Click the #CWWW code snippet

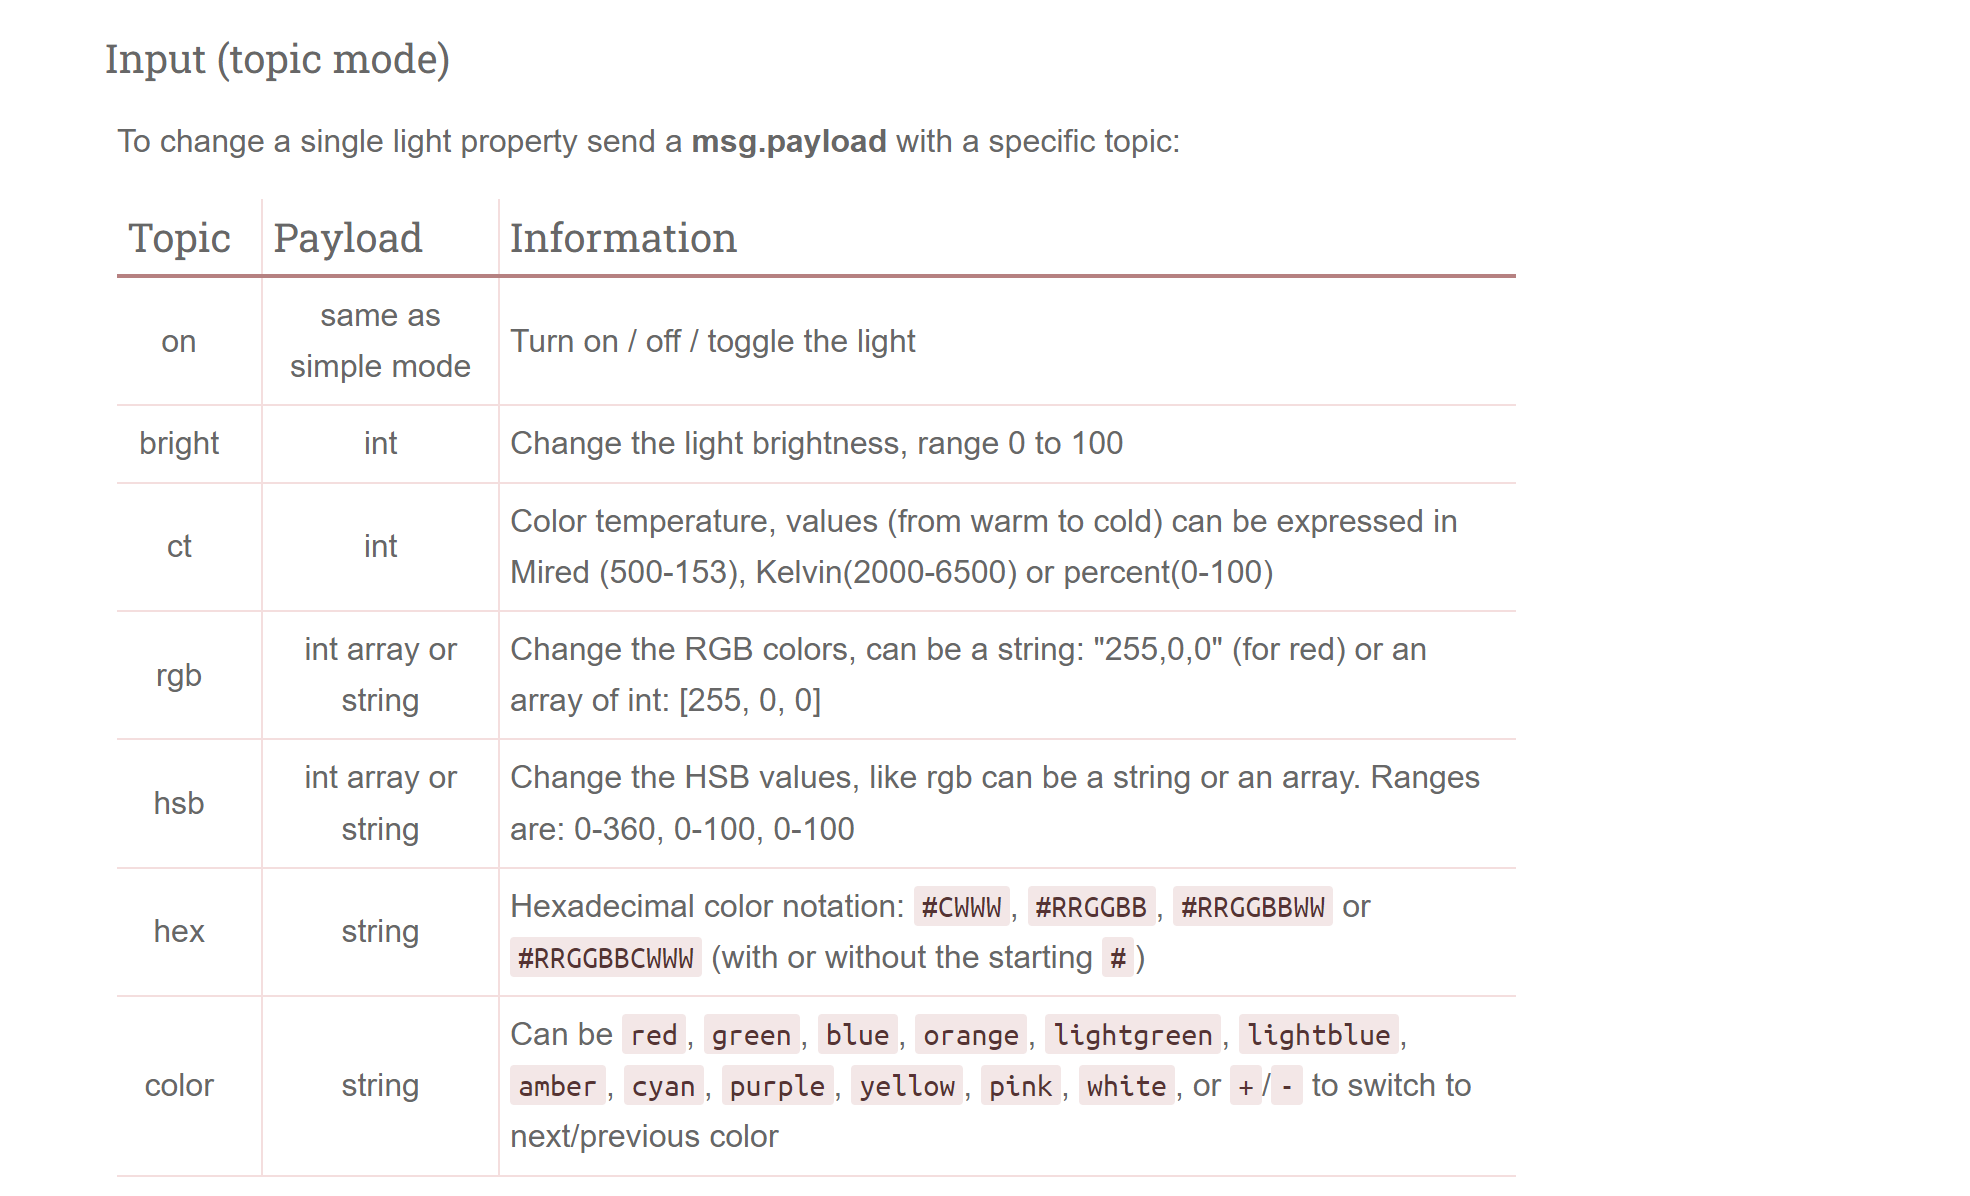pyautogui.click(x=961, y=908)
